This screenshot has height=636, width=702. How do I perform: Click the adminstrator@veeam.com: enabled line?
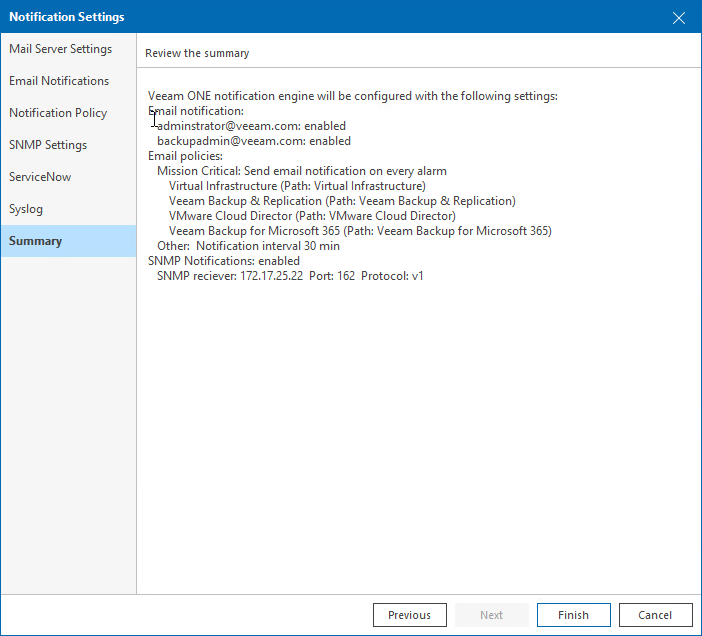(251, 126)
